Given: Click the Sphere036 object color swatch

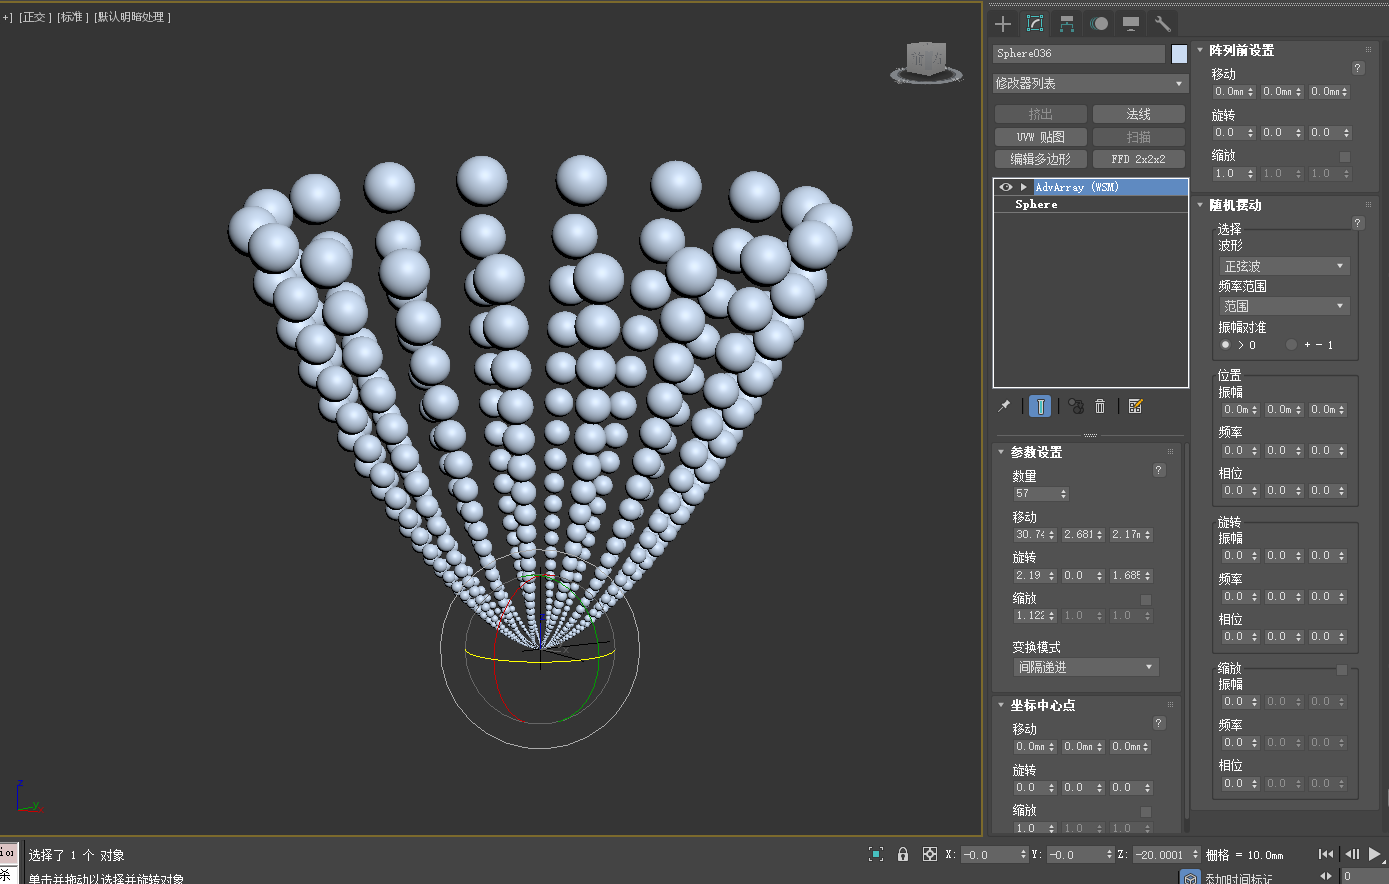Looking at the screenshot, I should 1179,54.
